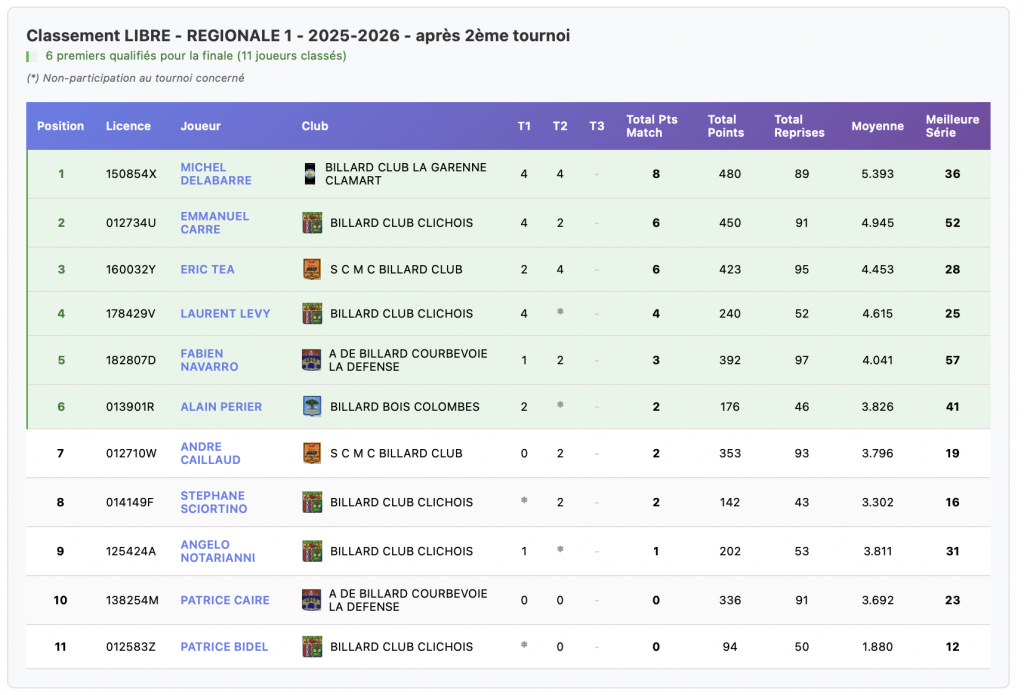The height and width of the screenshot is (695, 1024).
Task: Click the Total Reprises column header
Action: pyautogui.click(x=799, y=126)
